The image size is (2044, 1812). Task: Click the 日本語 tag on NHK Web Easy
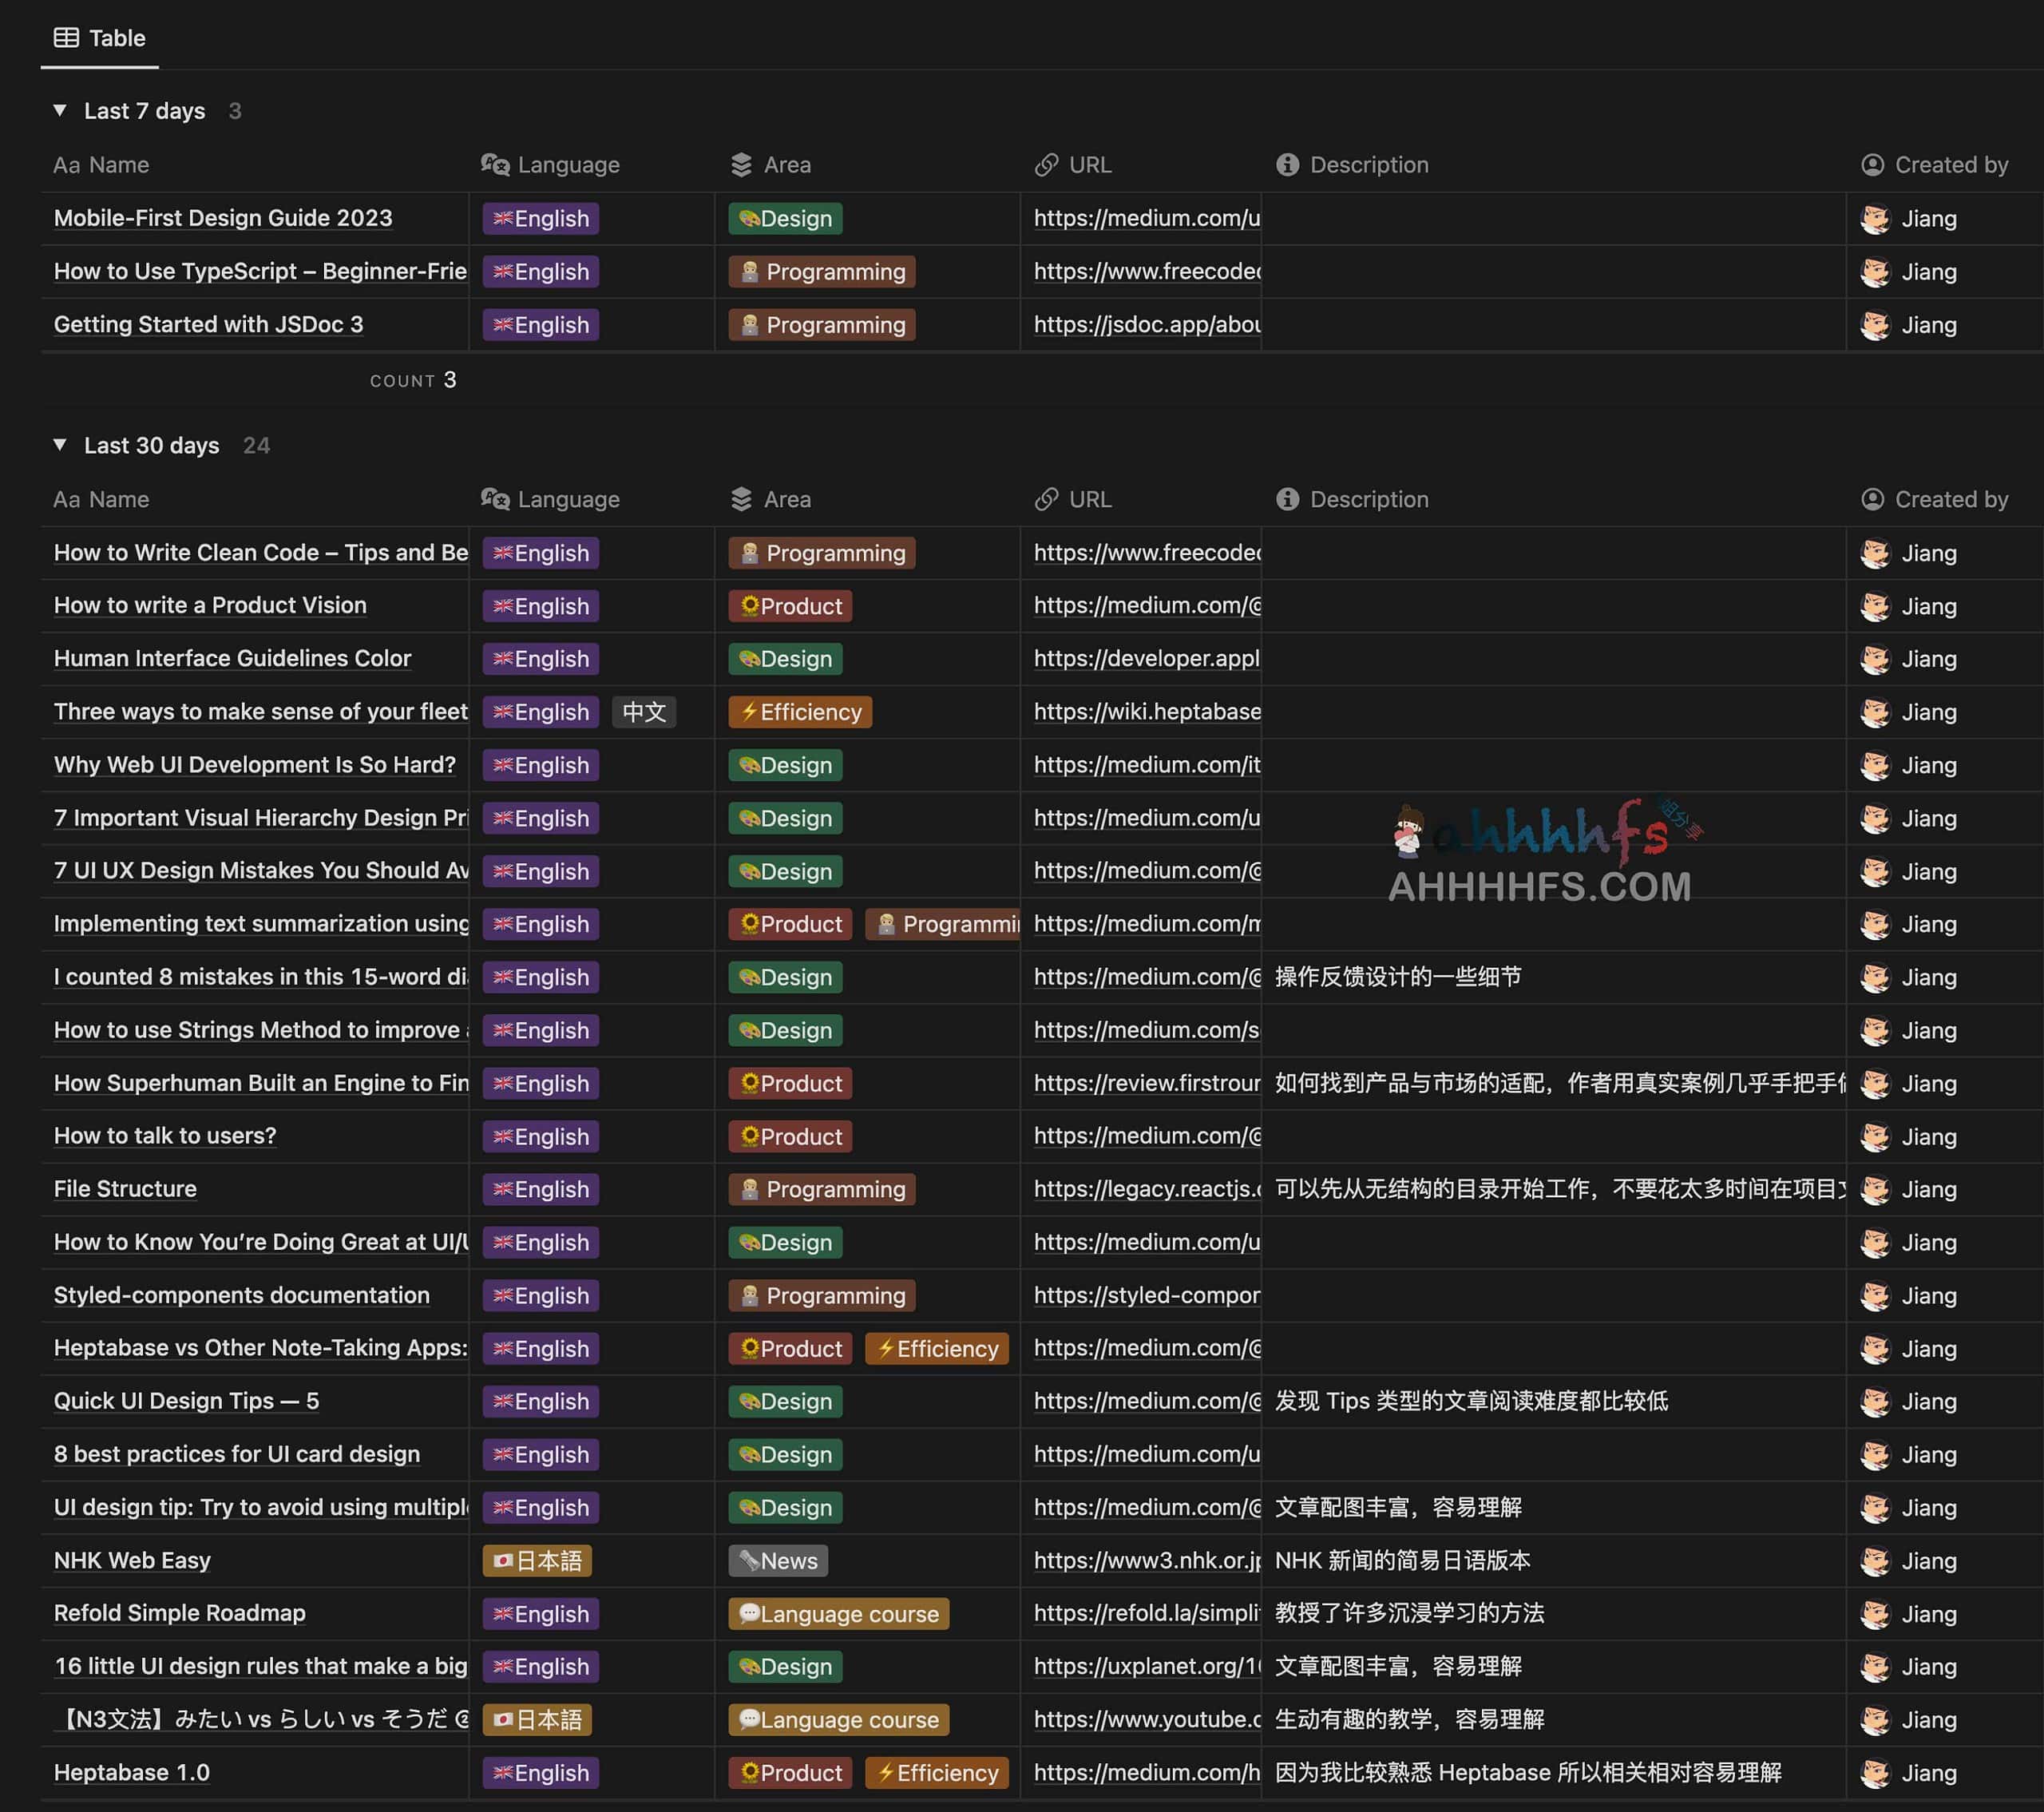tap(537, 1560)
